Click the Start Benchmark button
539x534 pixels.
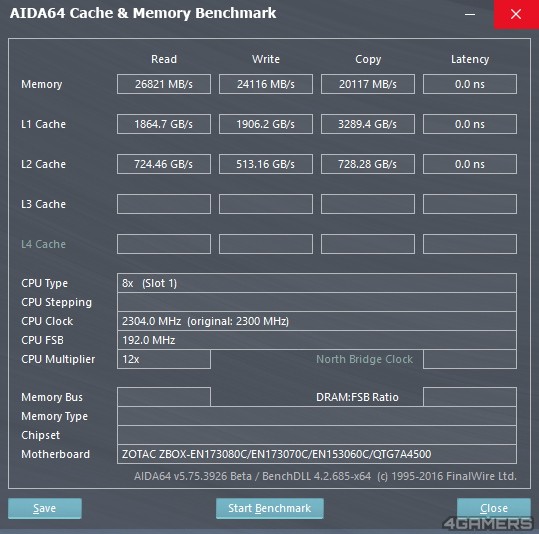(x=270, y=508)
